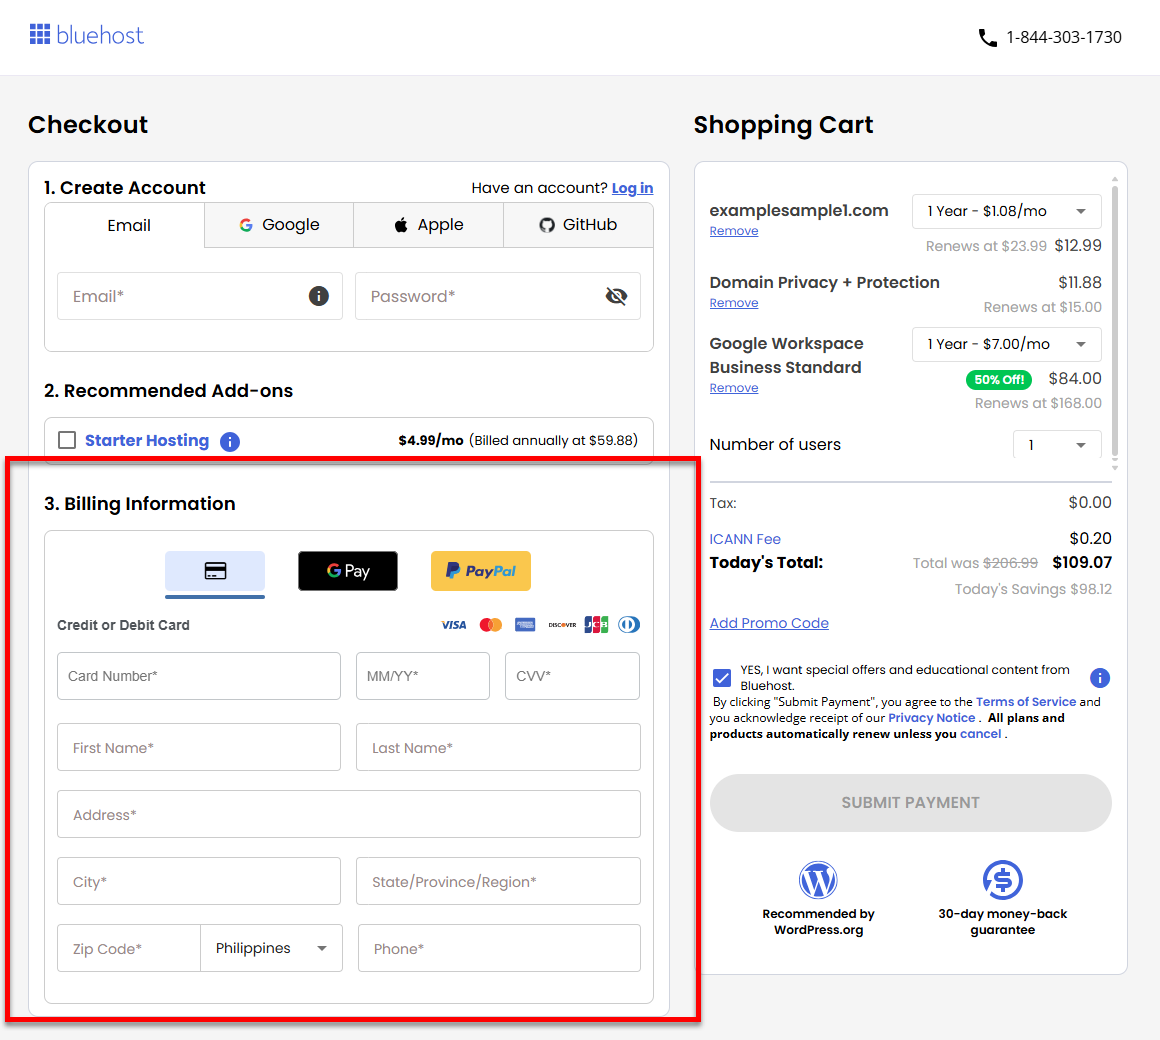Click the money-back guarantee dollar icon
The width and height of the screenshot is (1160, 1040).
(x=1002, y=879)
